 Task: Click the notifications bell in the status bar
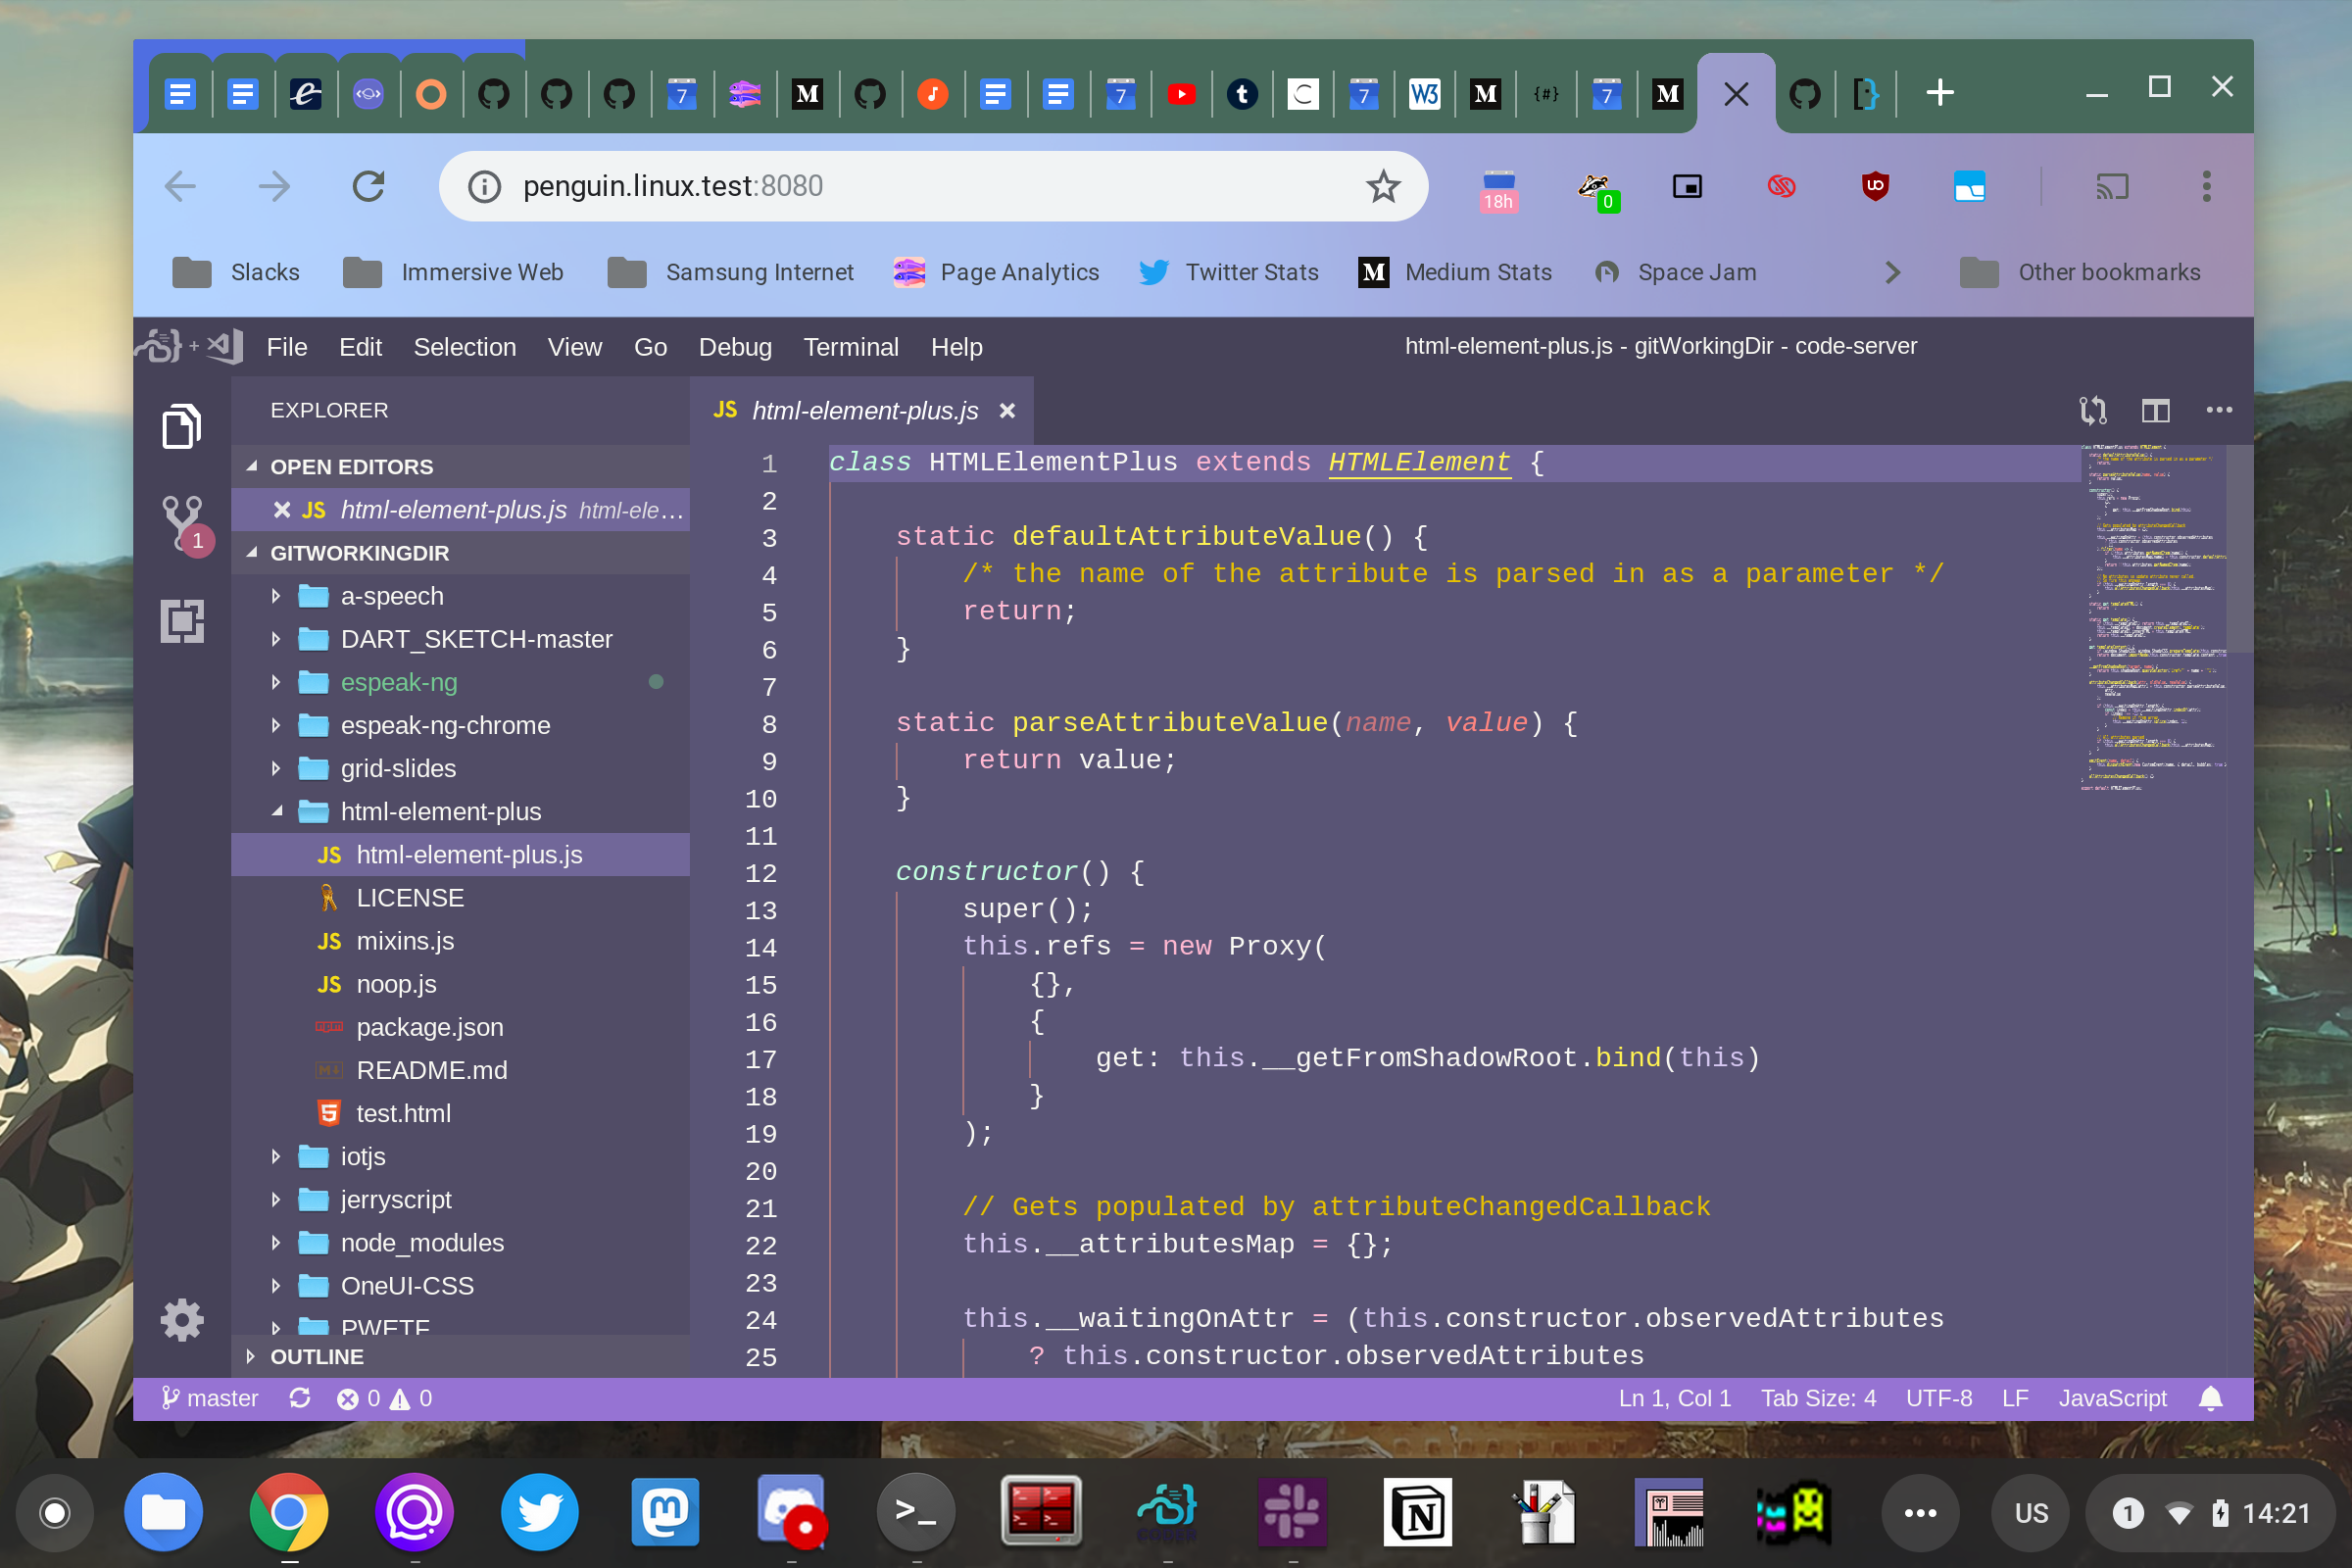(x=2210, y=1398)
